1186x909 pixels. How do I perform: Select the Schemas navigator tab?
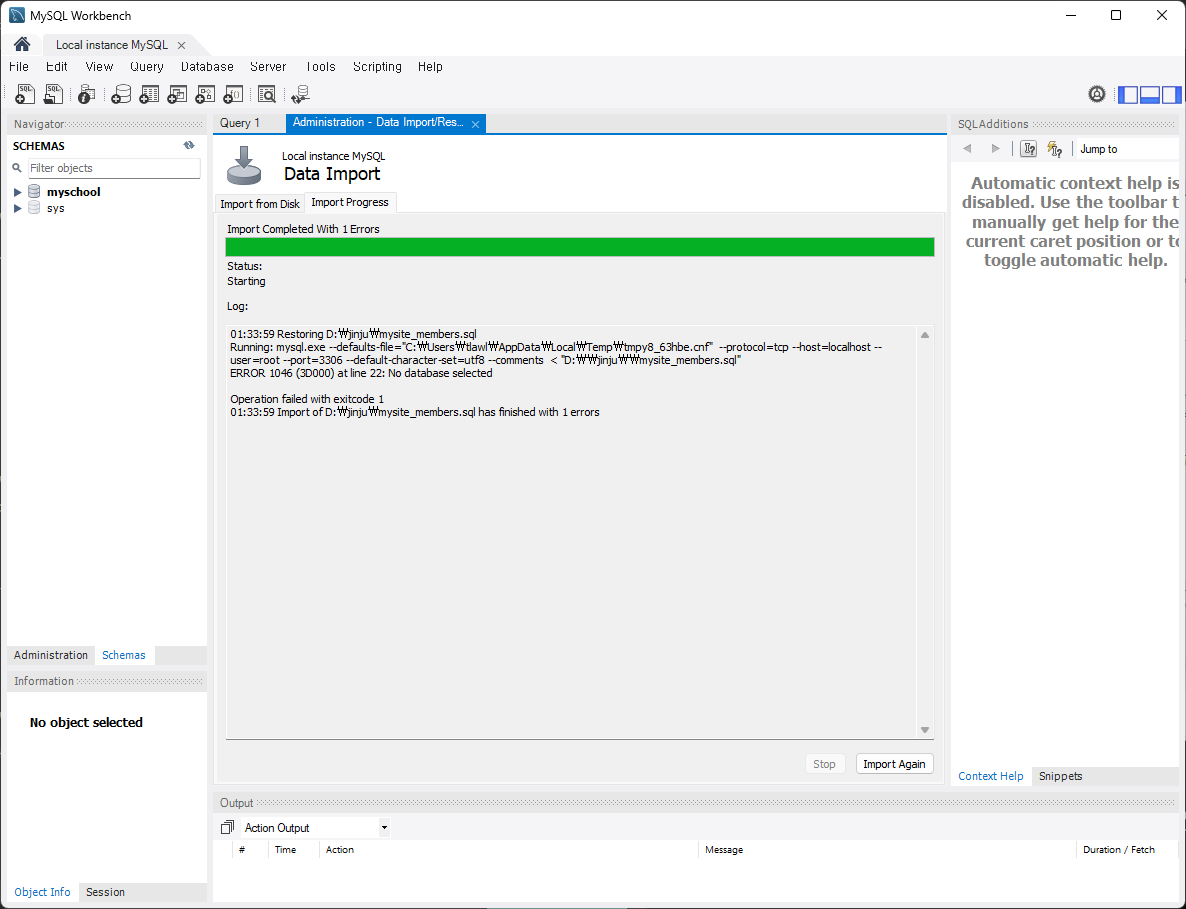(124, 655)
